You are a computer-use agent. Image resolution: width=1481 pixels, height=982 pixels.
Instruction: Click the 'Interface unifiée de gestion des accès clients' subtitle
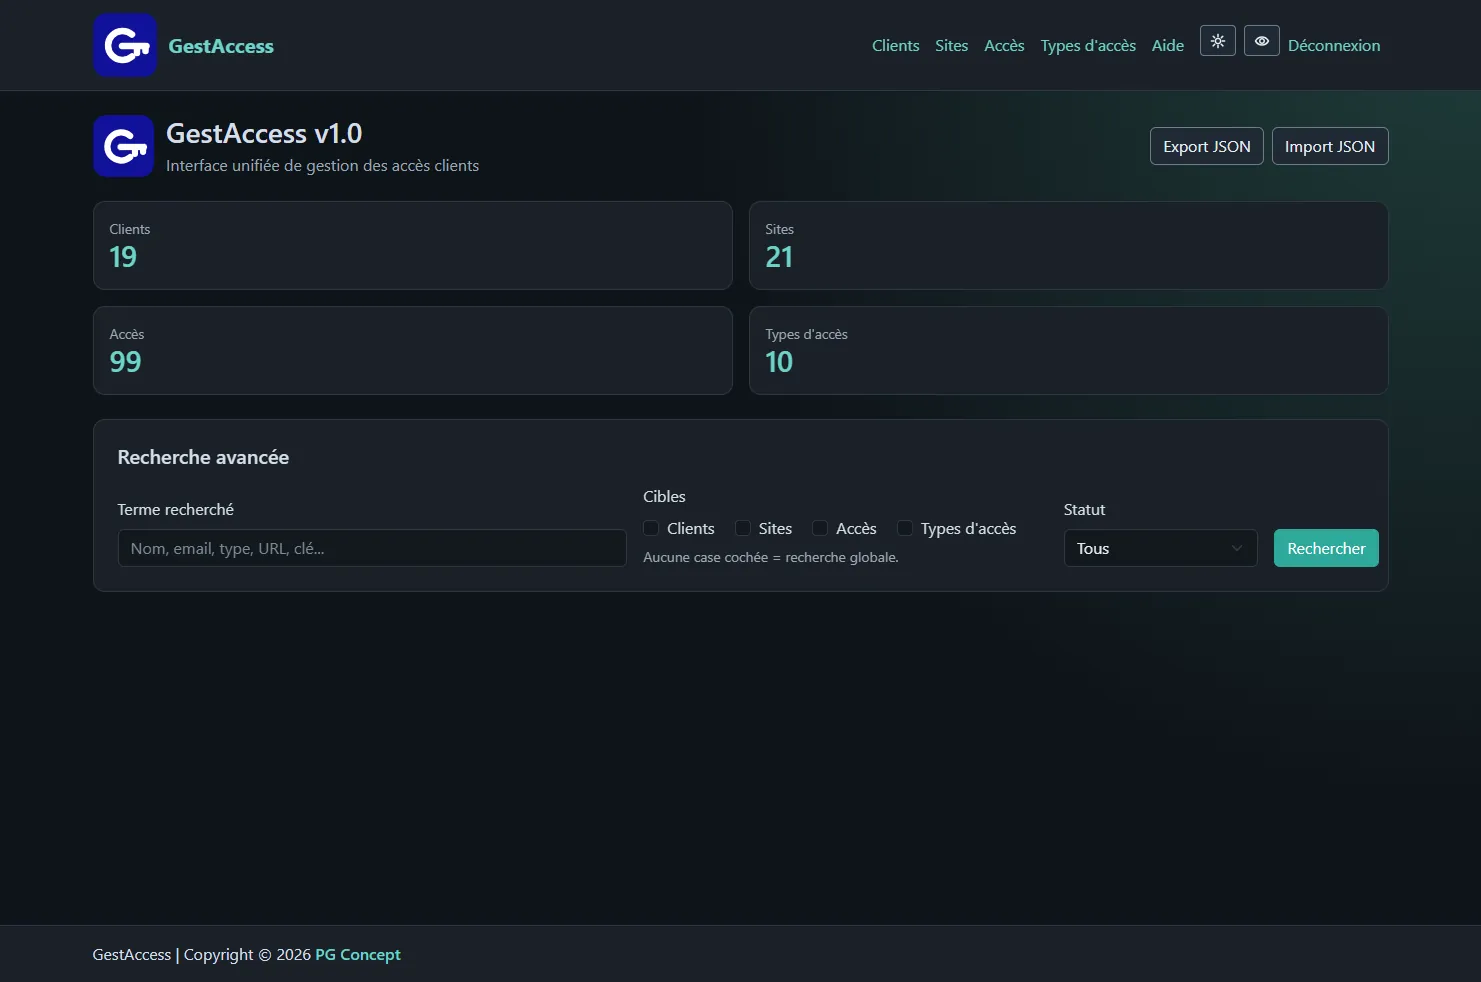pos(322,165)
